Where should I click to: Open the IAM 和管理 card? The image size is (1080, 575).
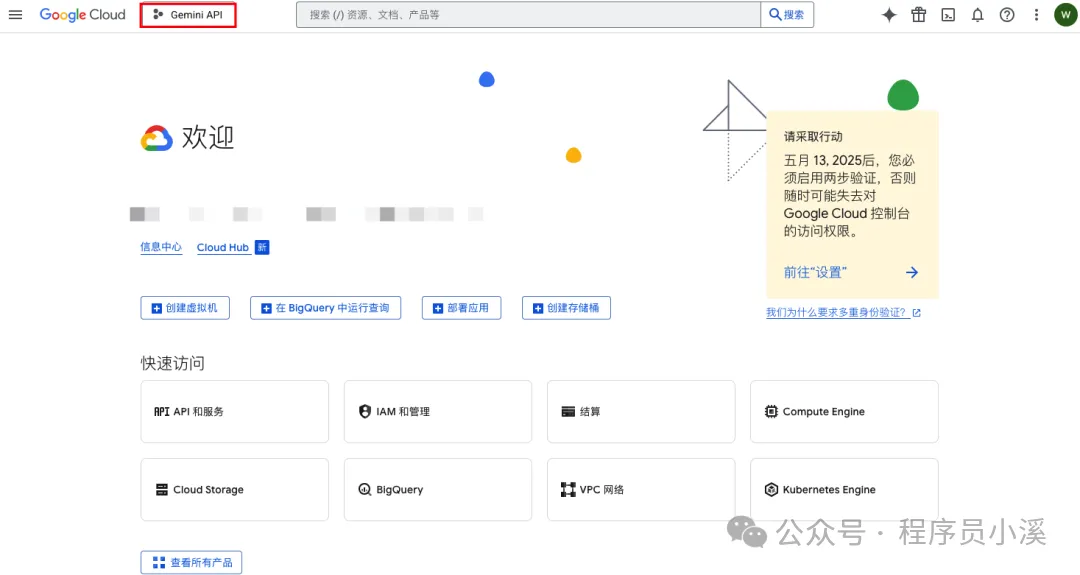[x=438, y=412]
